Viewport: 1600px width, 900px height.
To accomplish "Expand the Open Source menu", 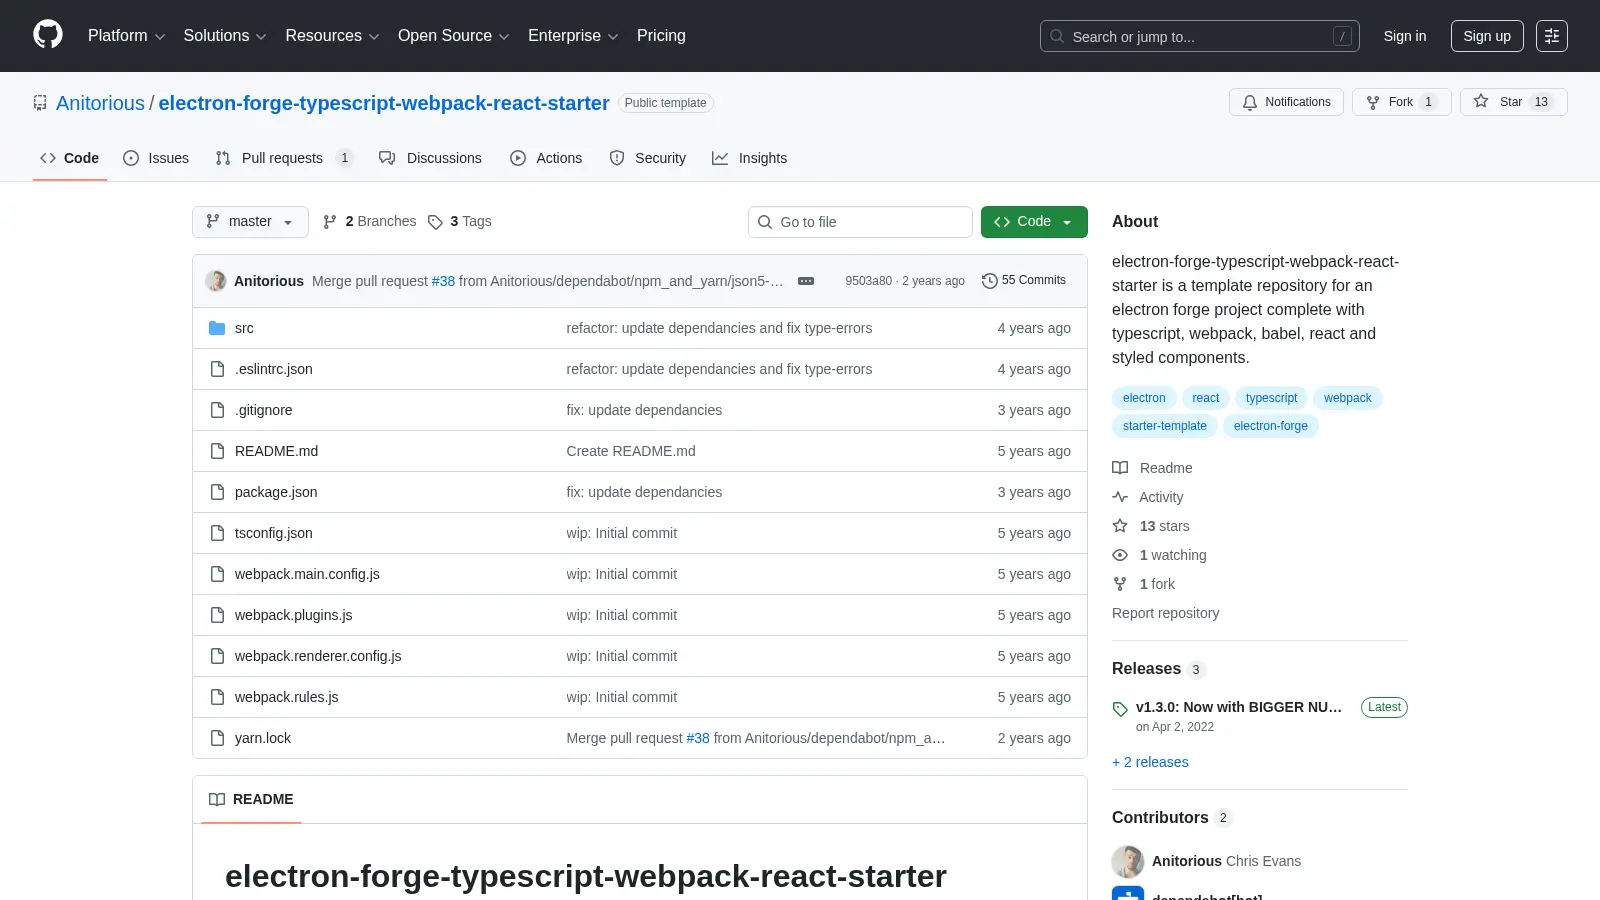I will pos(454,36).
